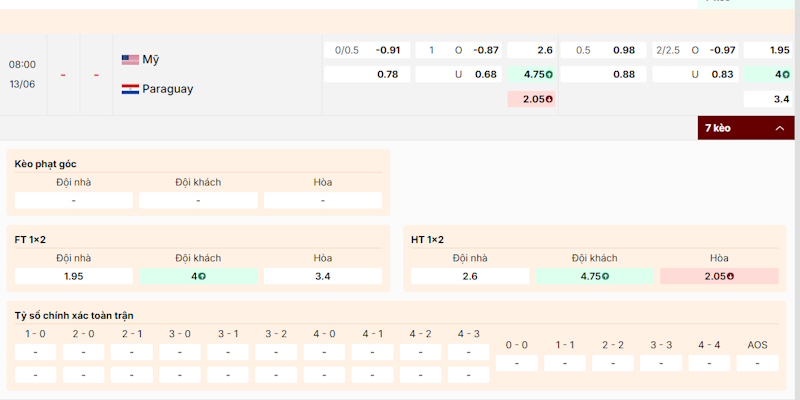Screen dimensions: 800x400
Task: Select corner bet Đội nhà cell
Action: [73, 201]
